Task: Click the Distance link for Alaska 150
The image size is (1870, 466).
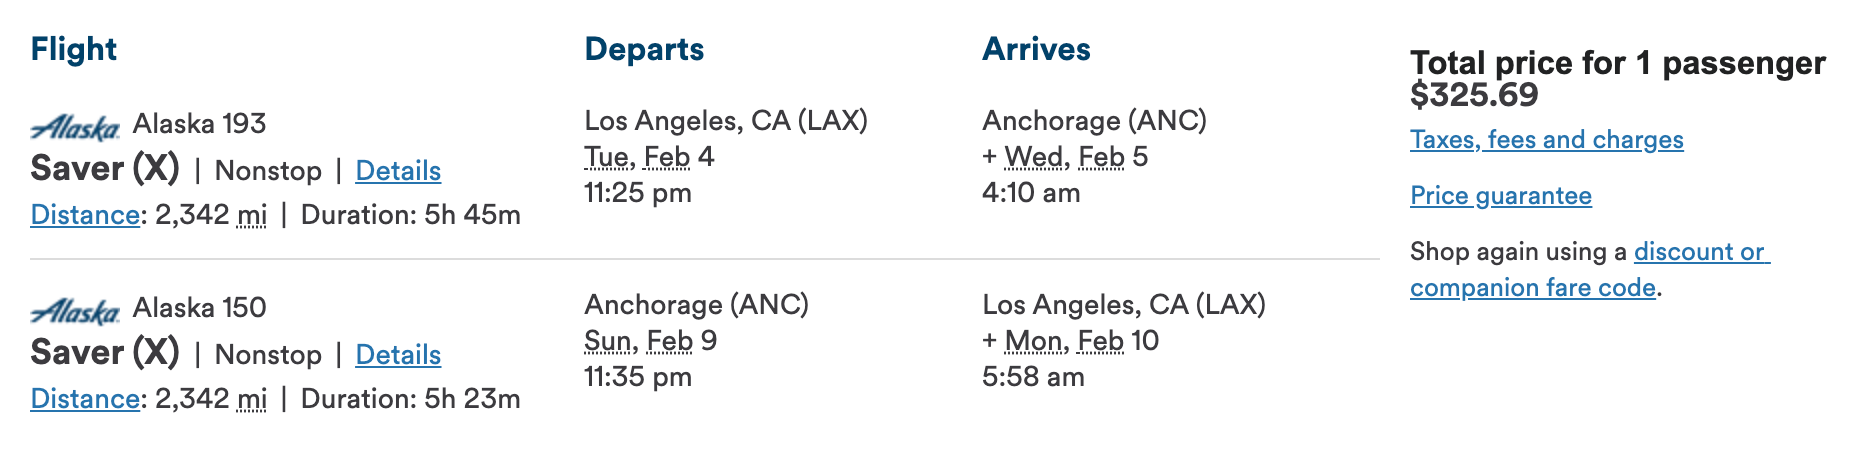Action: pyautogui.click(x=85, y=399)
